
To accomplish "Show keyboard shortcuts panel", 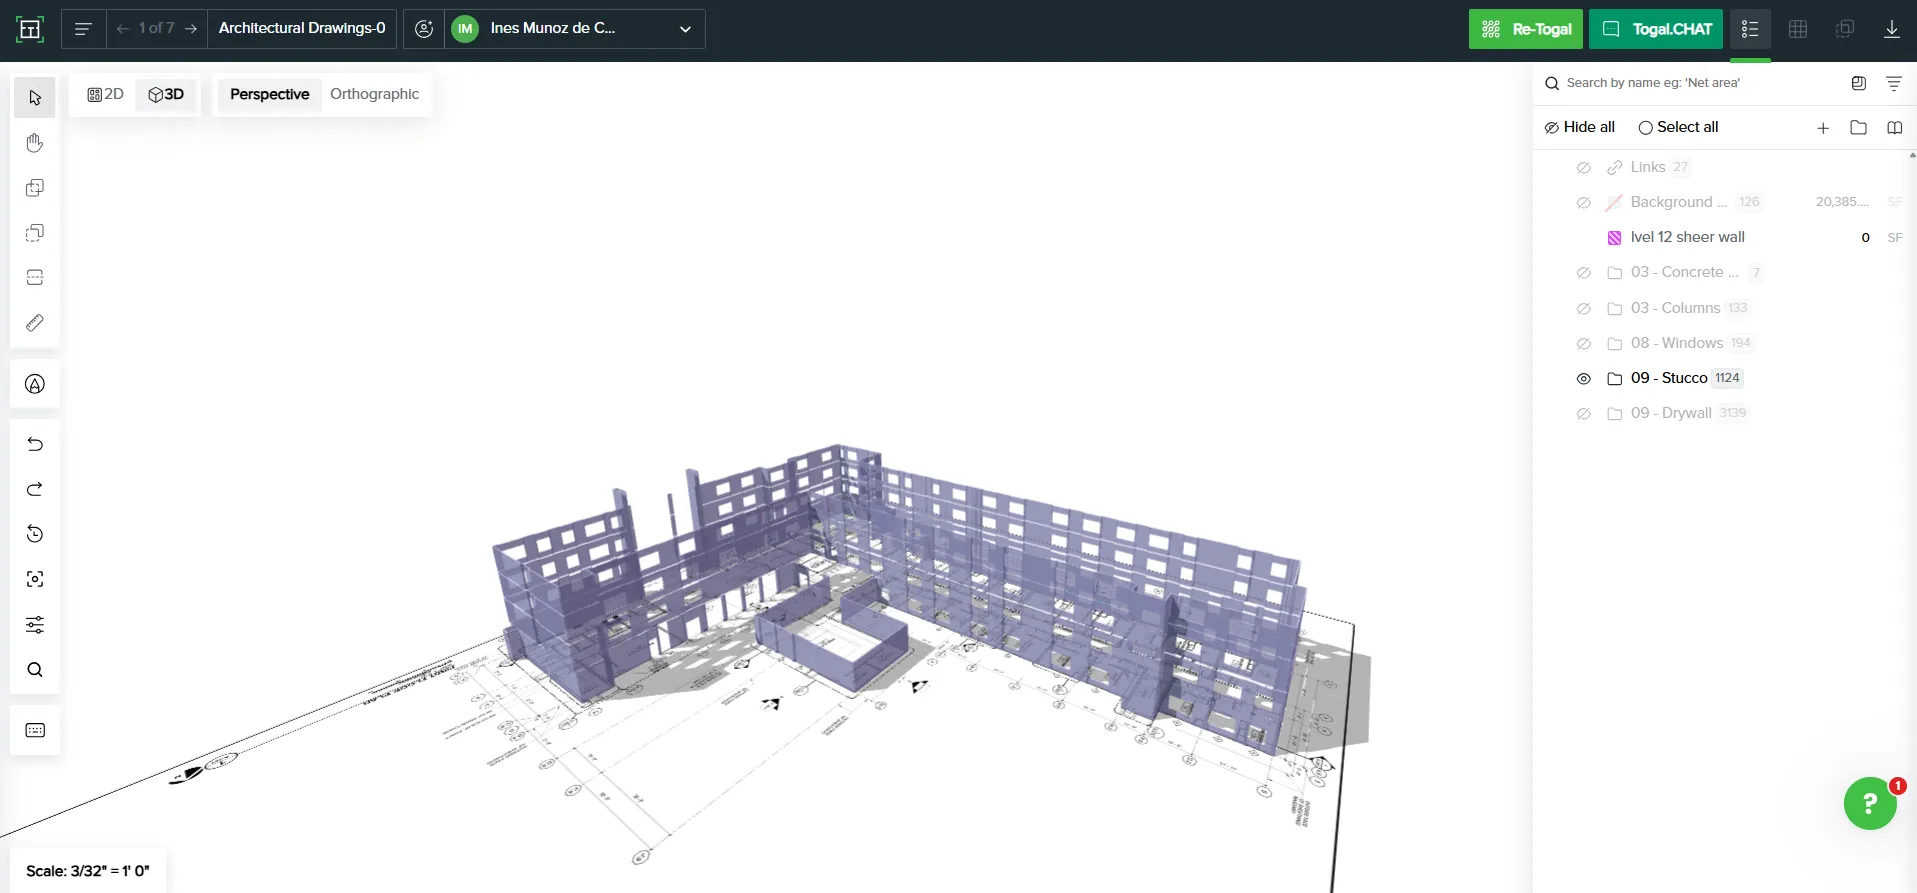I will 35,730.
